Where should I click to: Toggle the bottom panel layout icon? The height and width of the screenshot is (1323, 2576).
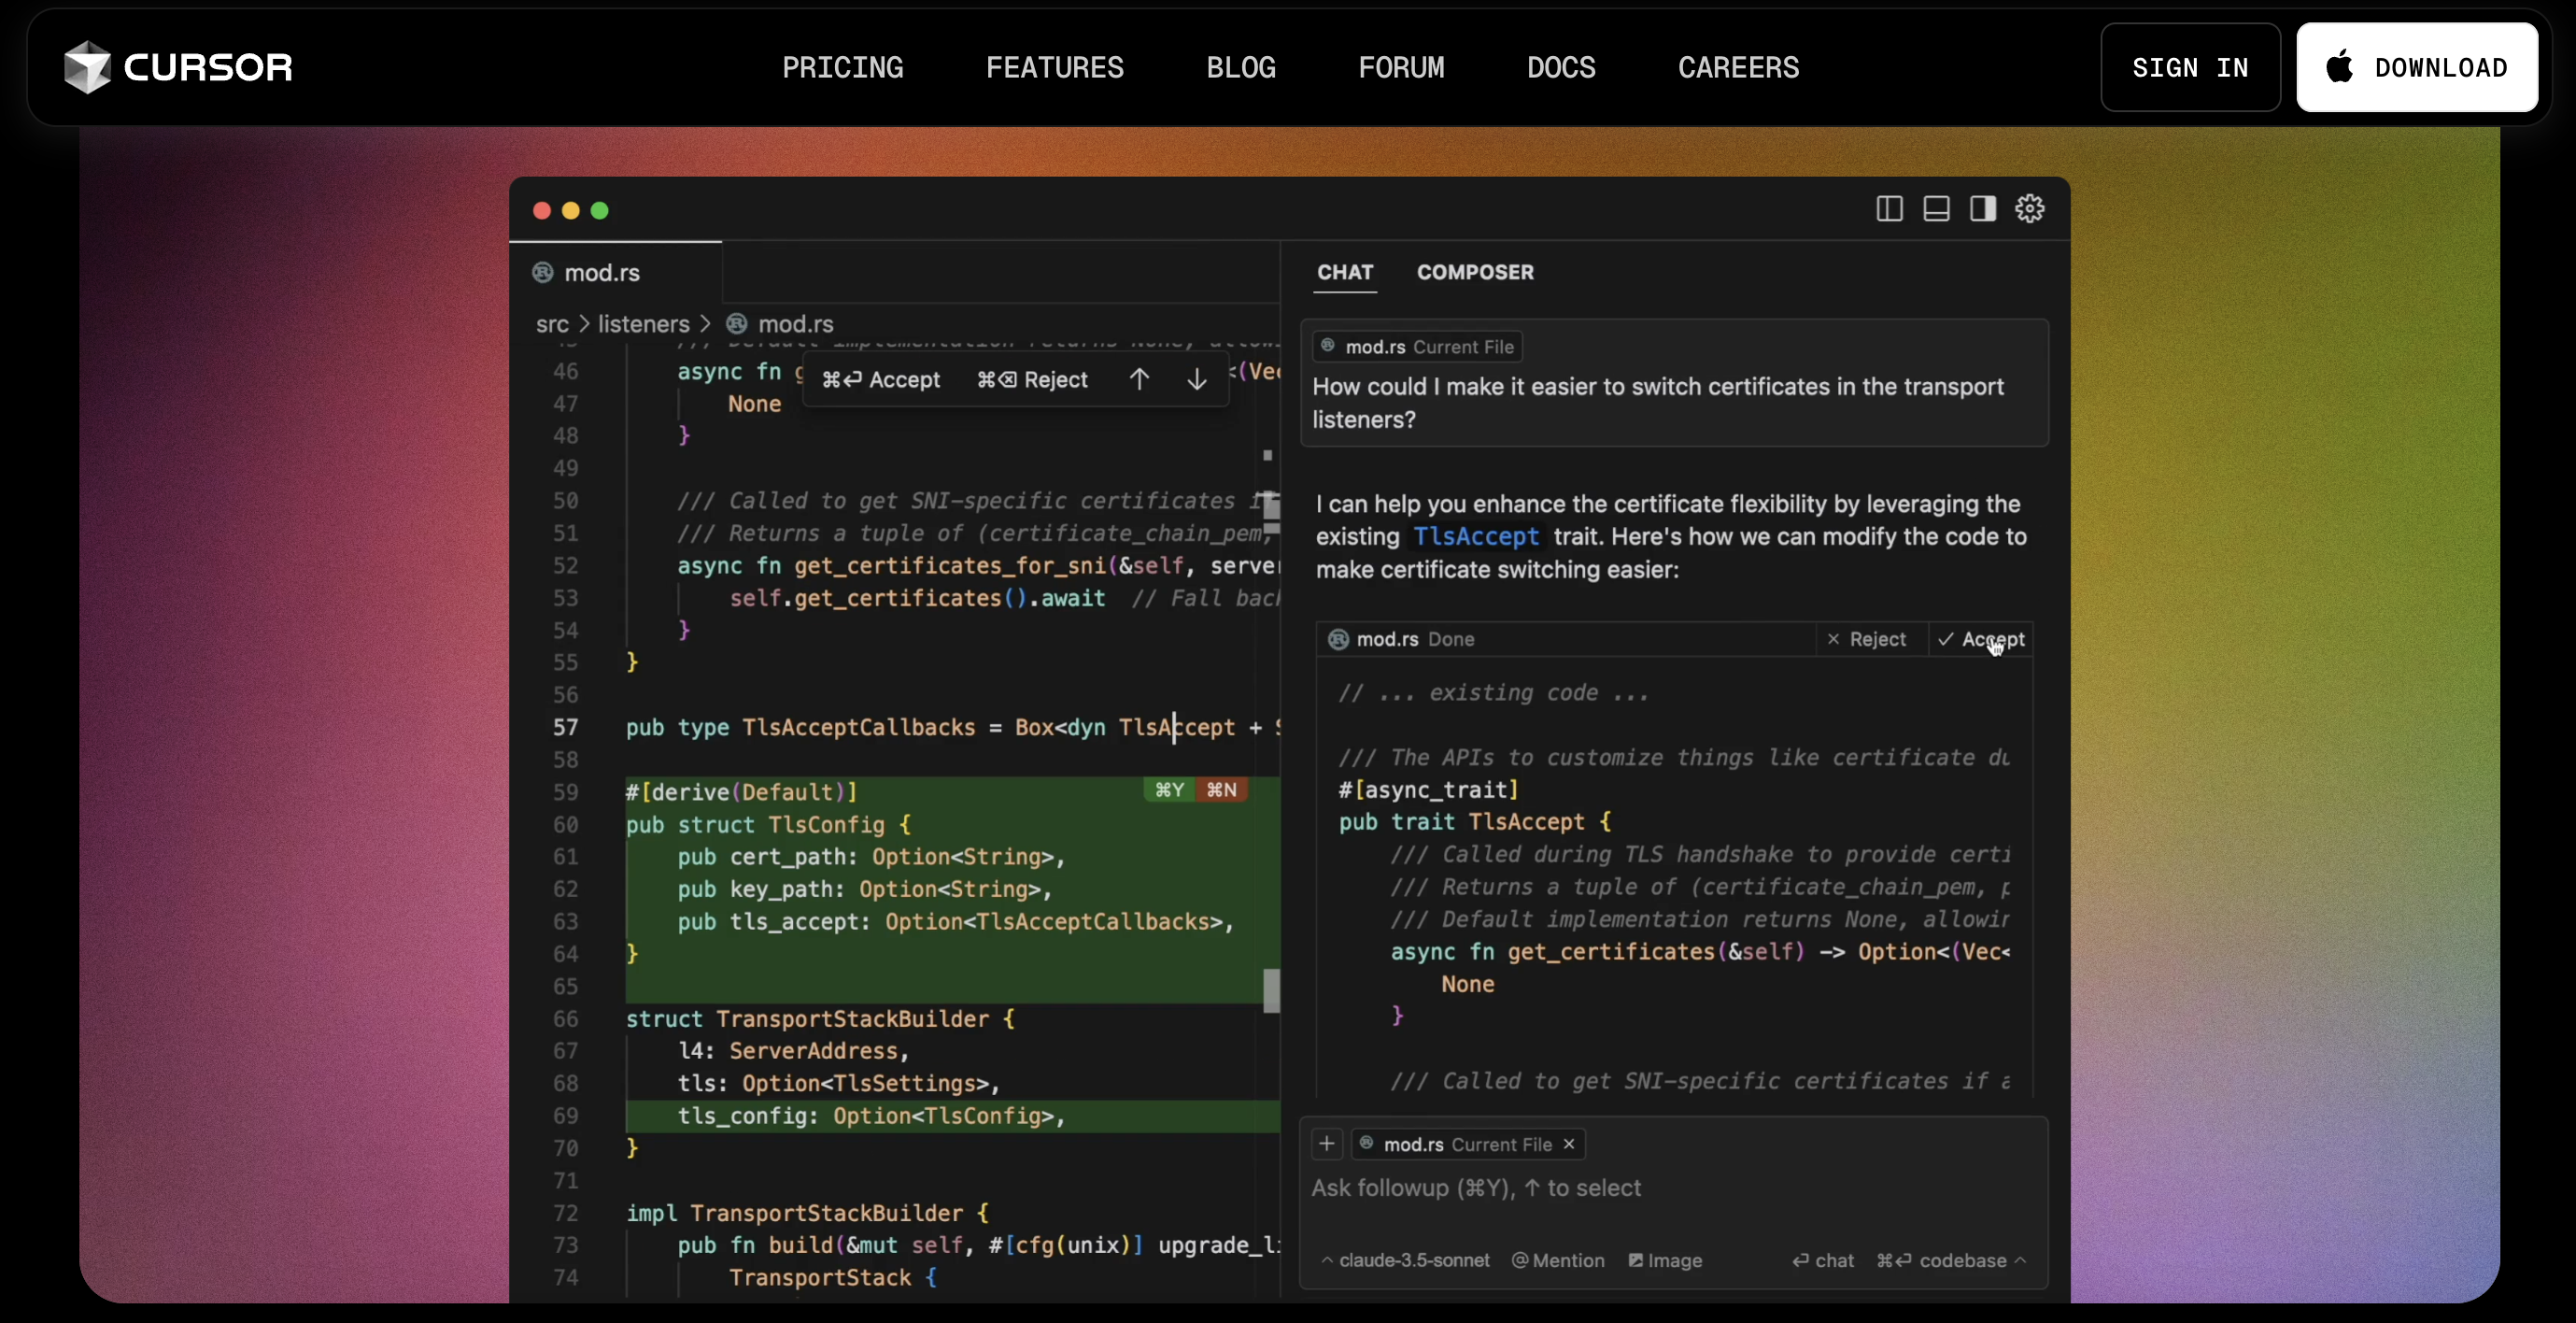coord(1936,209)
